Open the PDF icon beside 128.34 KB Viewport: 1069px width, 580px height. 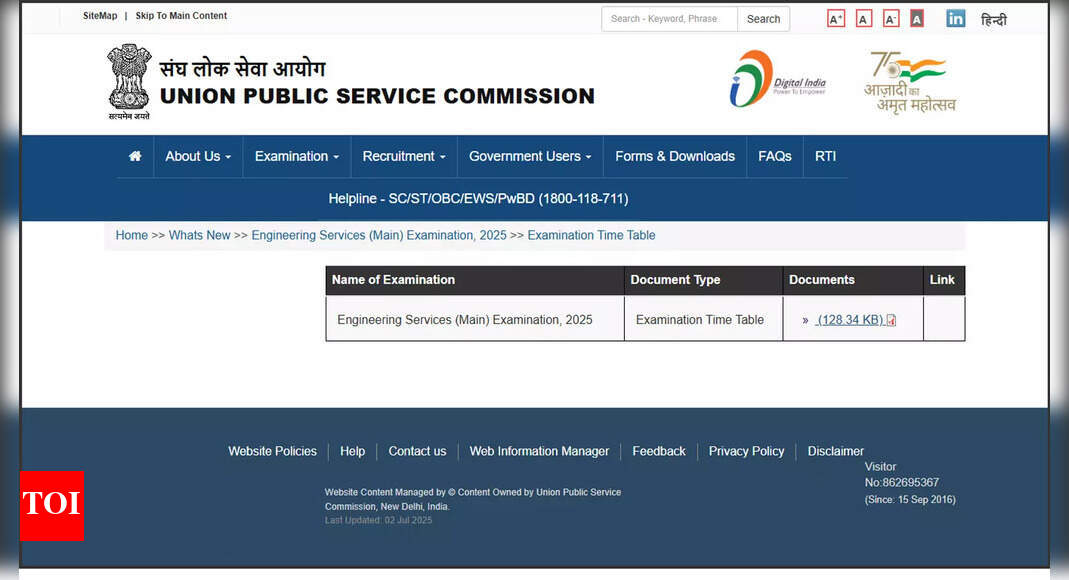click(891, 321)
